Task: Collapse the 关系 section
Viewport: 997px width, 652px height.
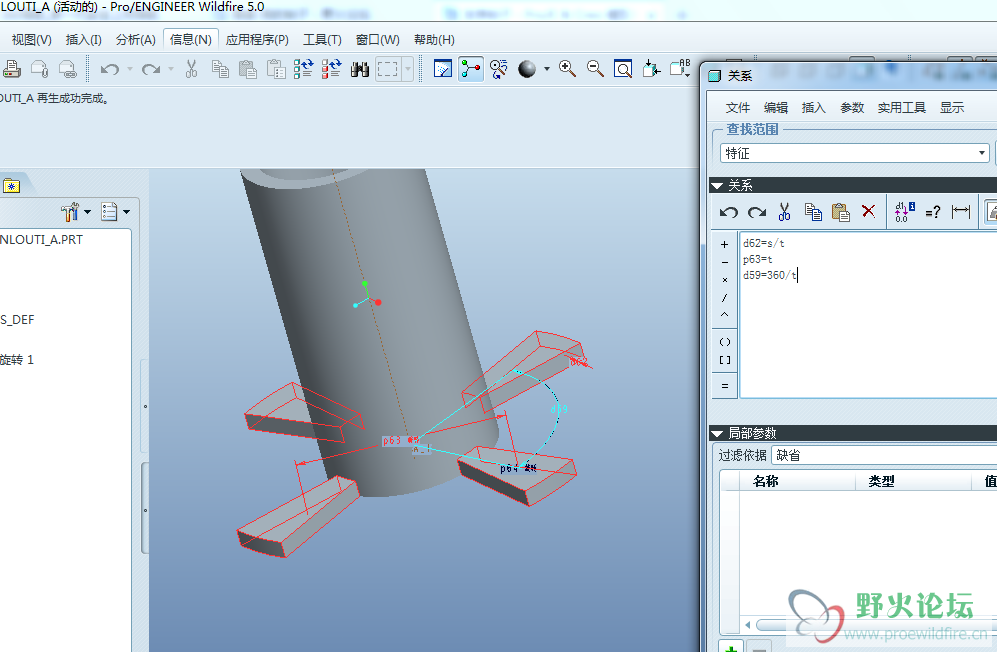Action: pos(717,186)
